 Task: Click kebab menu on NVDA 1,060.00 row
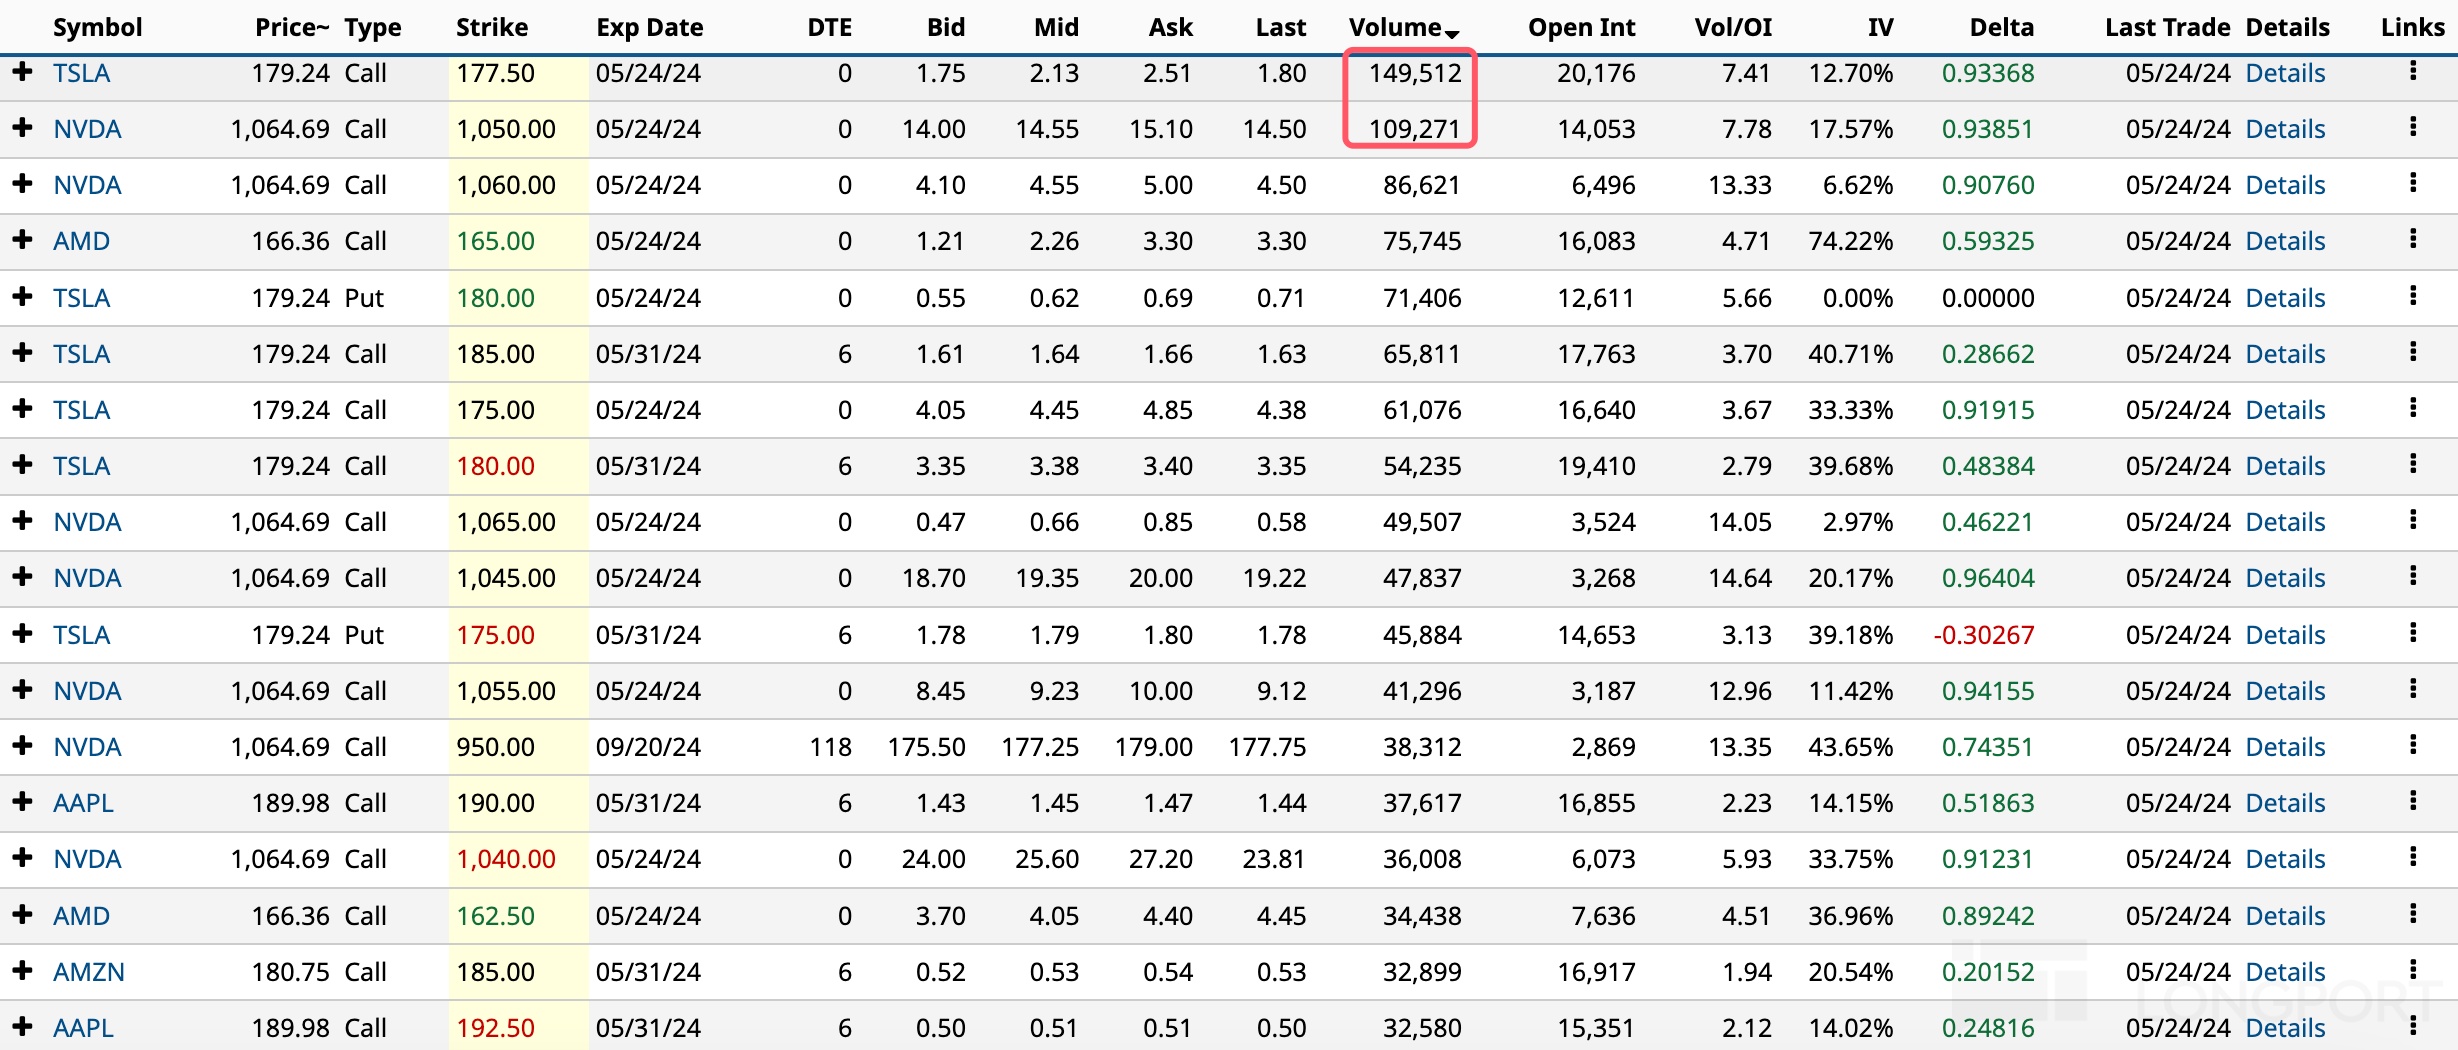pyautogui.click(x=2413, y=183)
